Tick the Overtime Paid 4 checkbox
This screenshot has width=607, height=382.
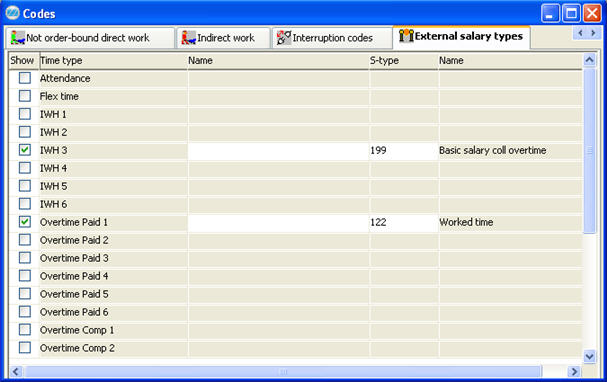pos(25,276)
